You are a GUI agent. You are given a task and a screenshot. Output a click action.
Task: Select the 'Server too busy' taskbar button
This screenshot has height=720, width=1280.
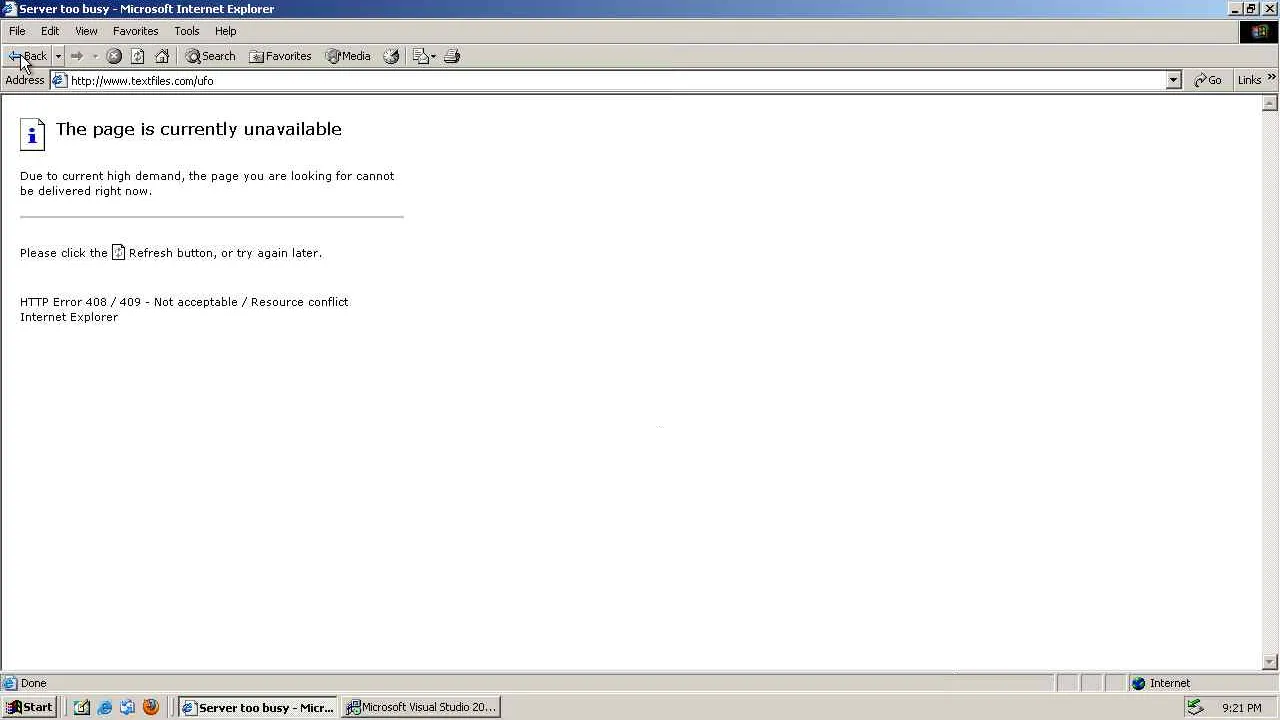coord(258,707)
